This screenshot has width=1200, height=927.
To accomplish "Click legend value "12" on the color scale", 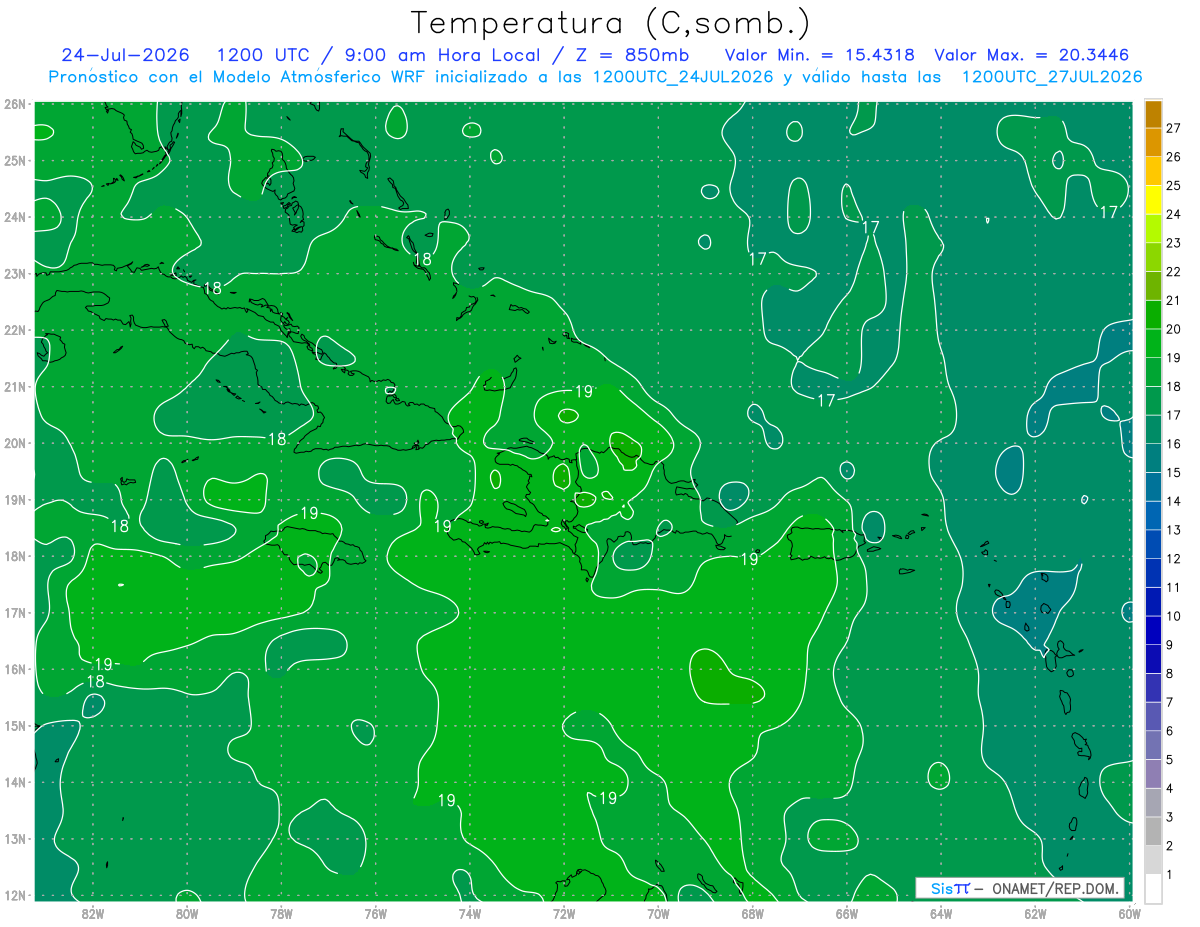I will 1174,559.
